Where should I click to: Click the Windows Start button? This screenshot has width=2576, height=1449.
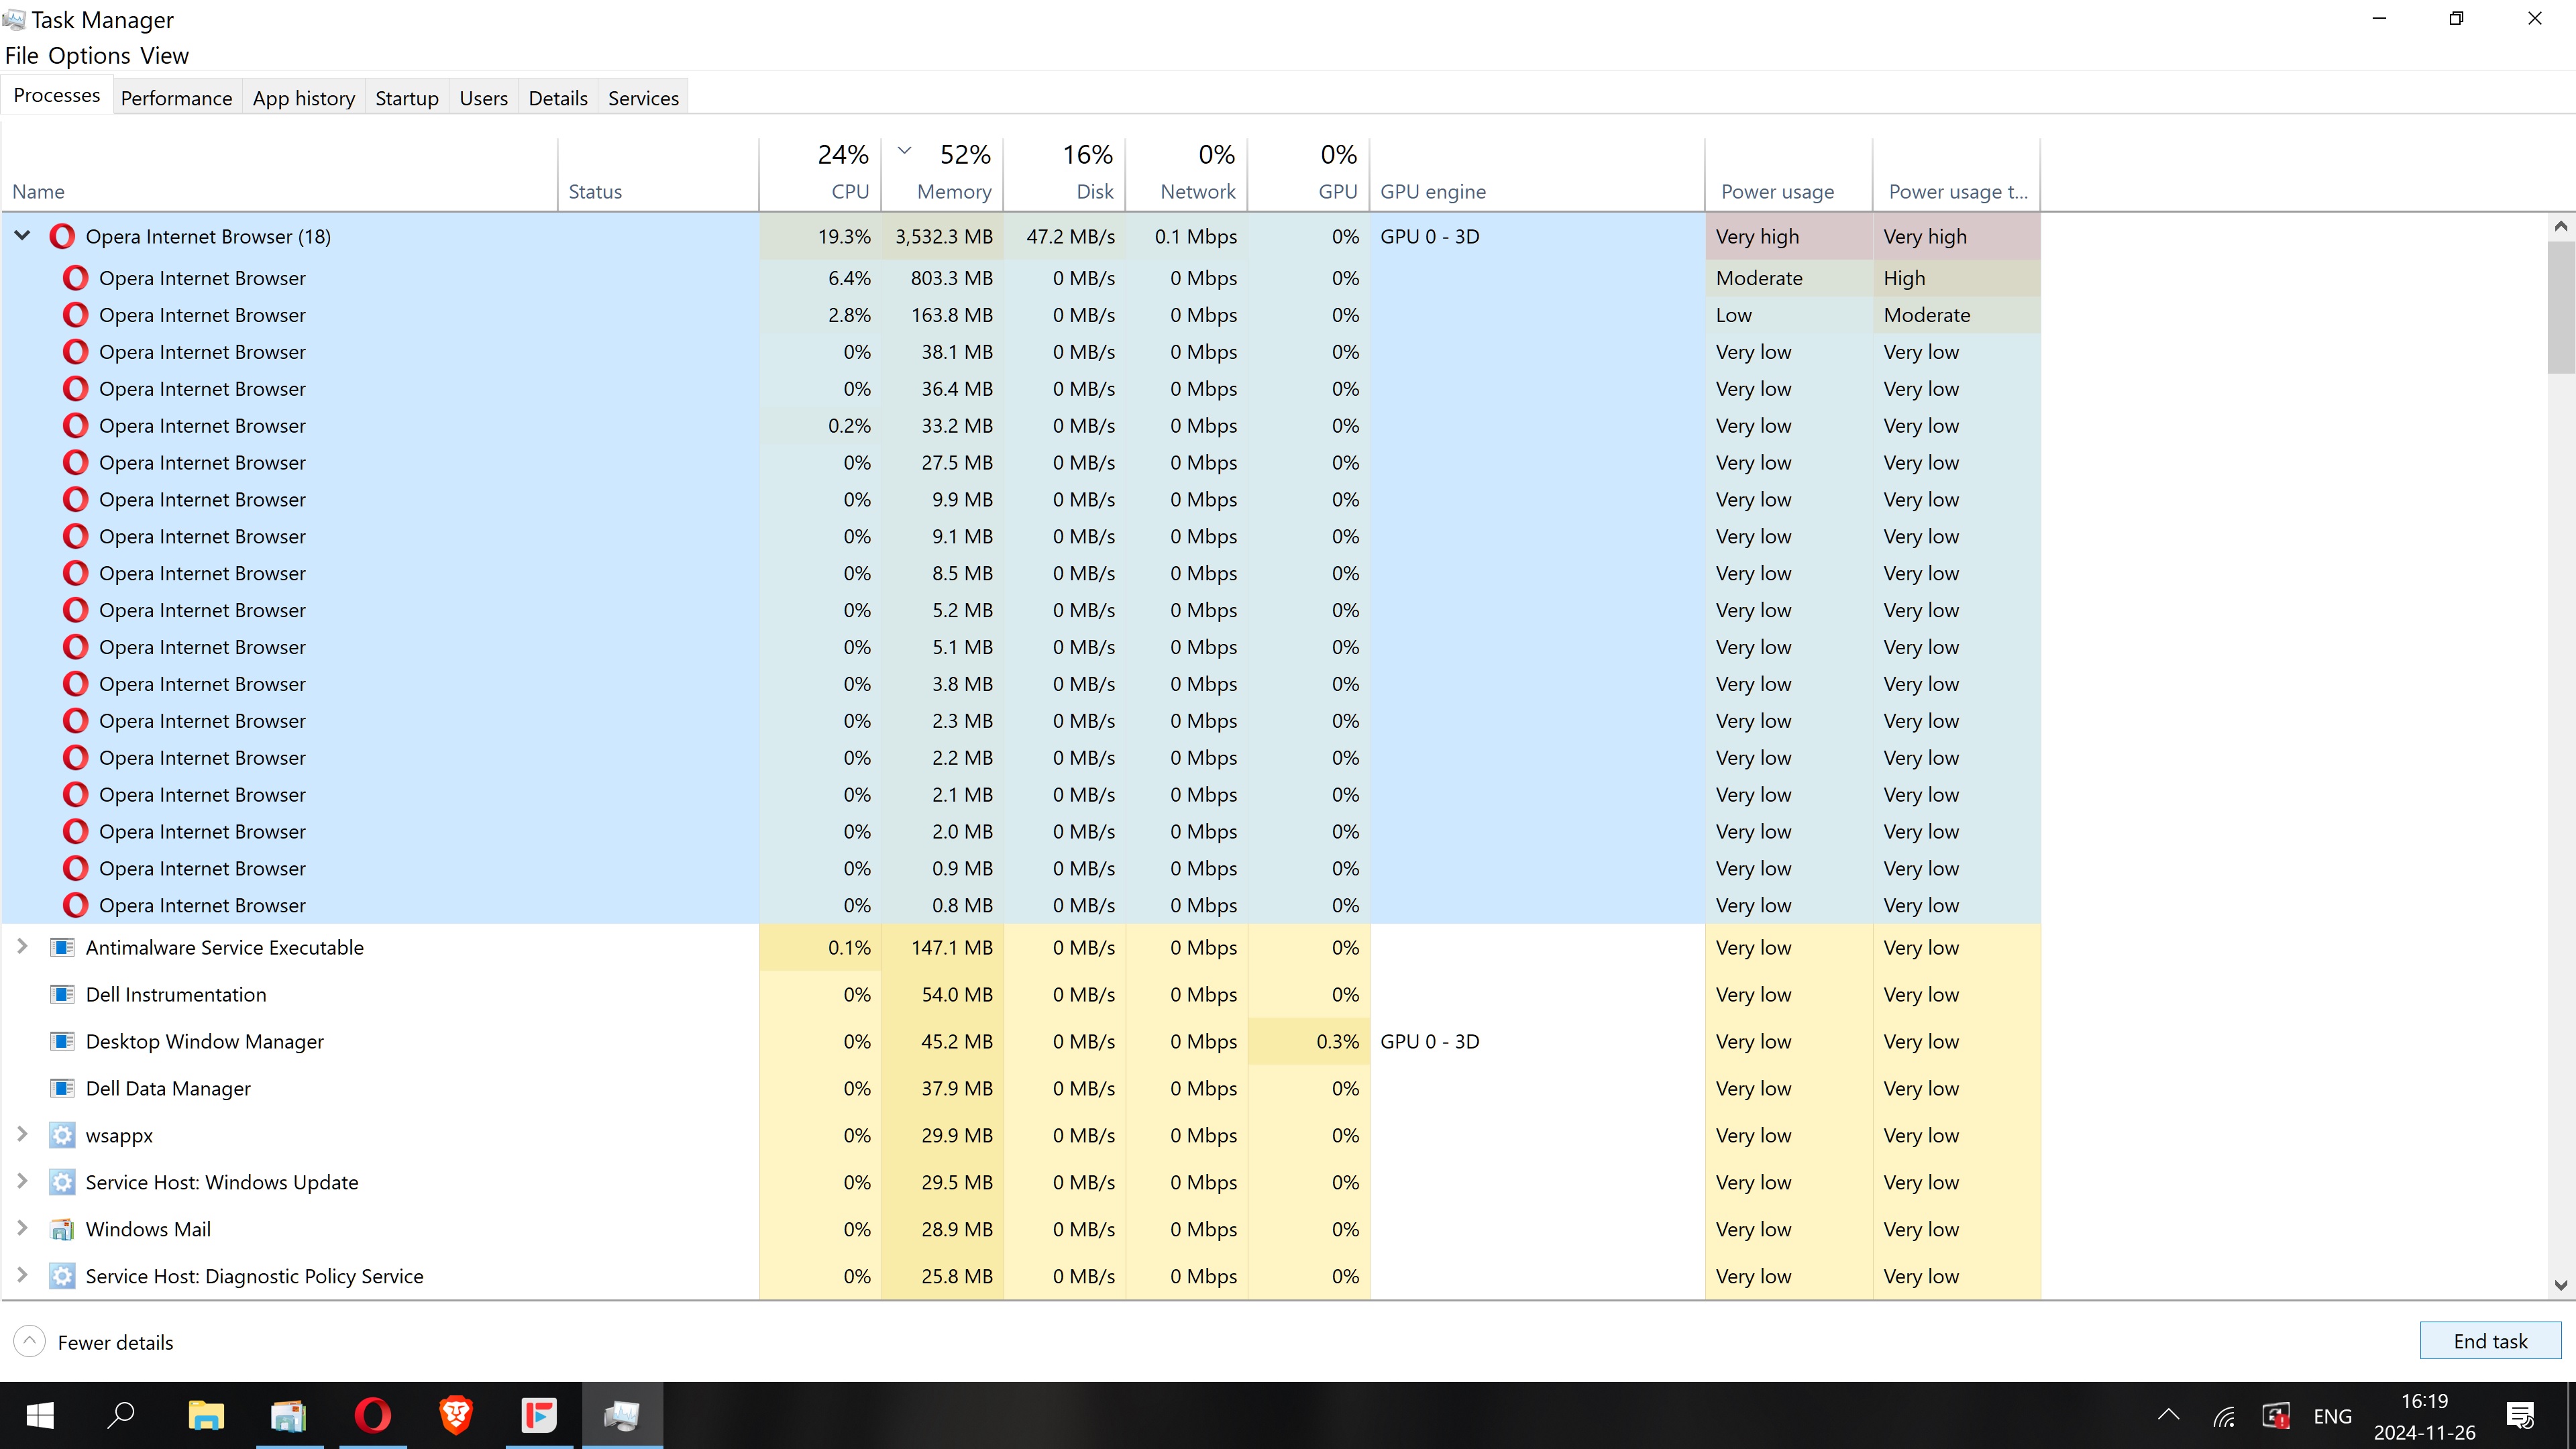[40, 1415]
